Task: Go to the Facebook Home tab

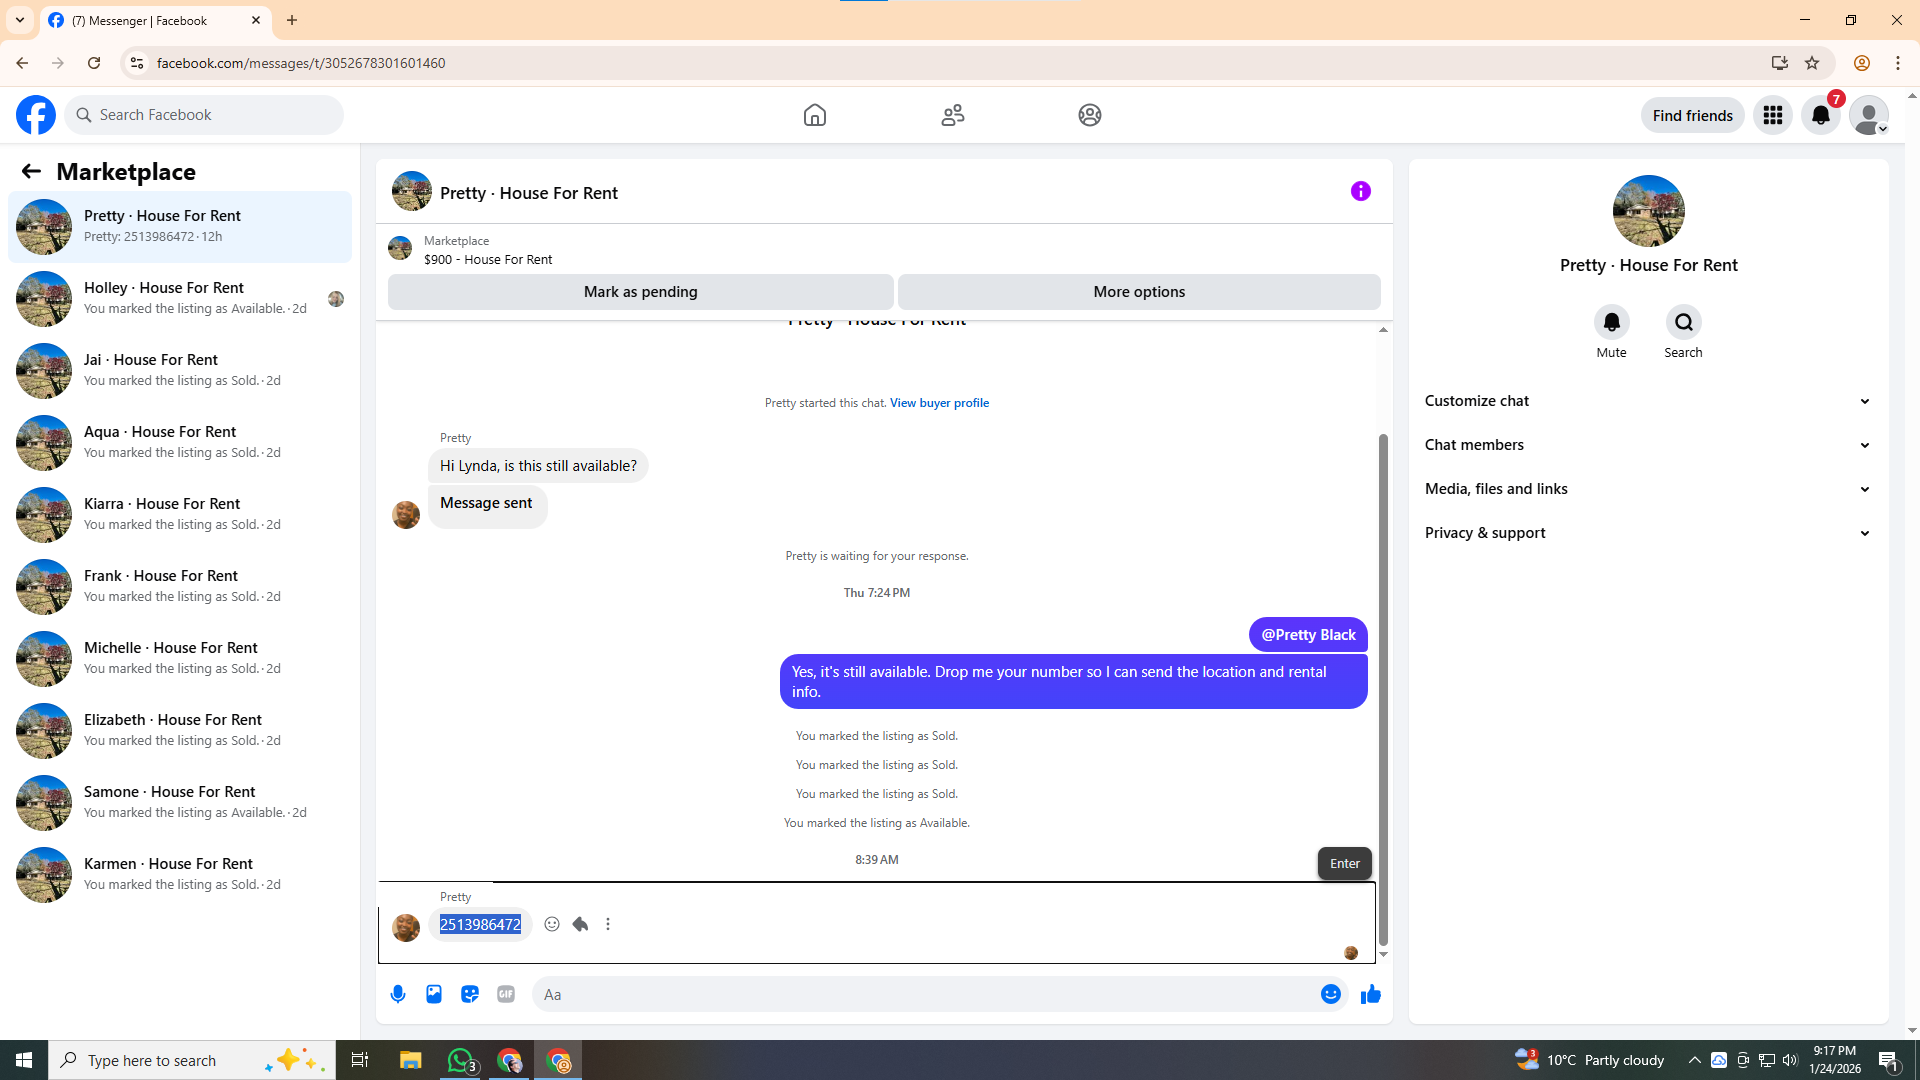Action: (814, 115)
